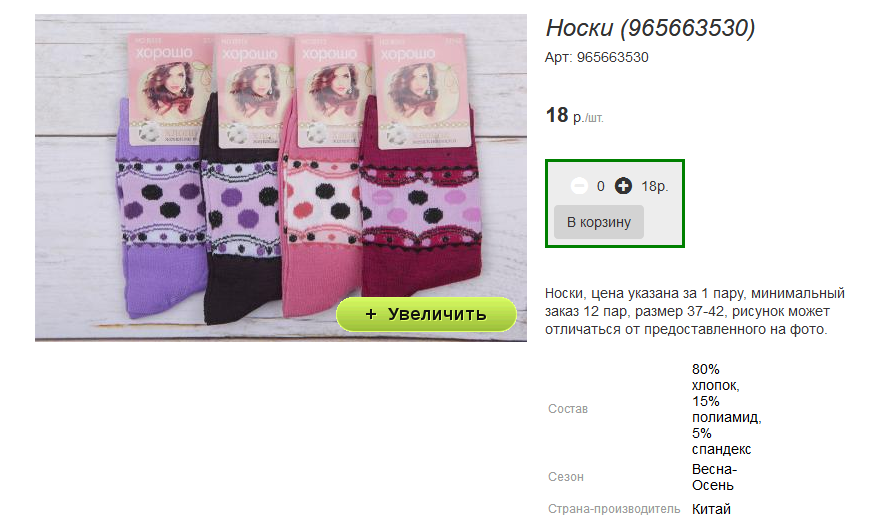The width and height of the screenshot is (870, 522).
Task: Select the Страна-производитель label
Action: [614, 509]
